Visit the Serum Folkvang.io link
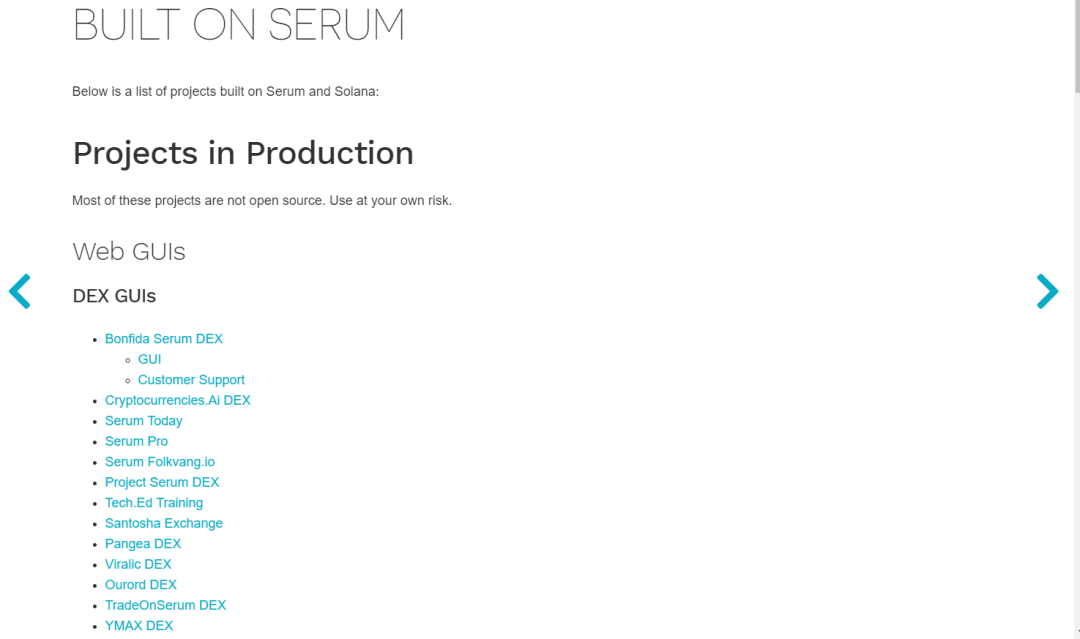 point(160,462)
